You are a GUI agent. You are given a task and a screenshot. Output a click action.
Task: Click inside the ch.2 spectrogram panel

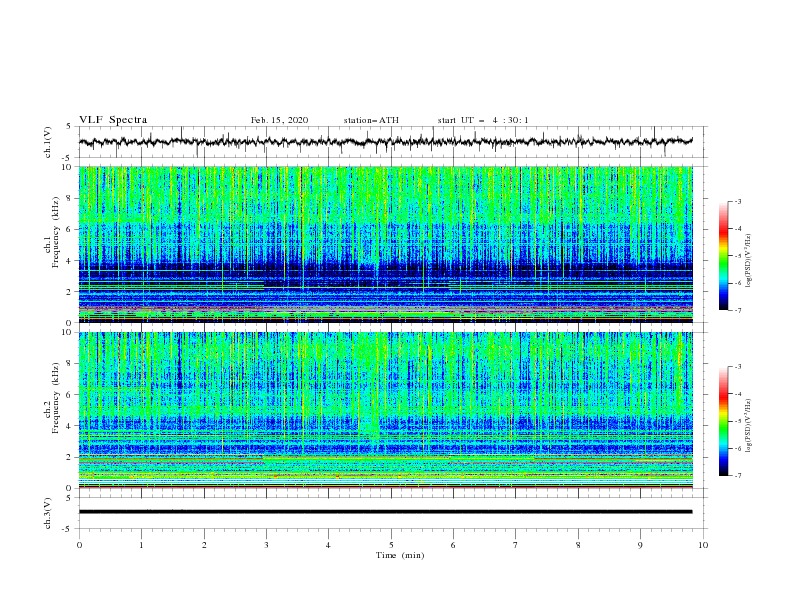(x=385, y=410)
